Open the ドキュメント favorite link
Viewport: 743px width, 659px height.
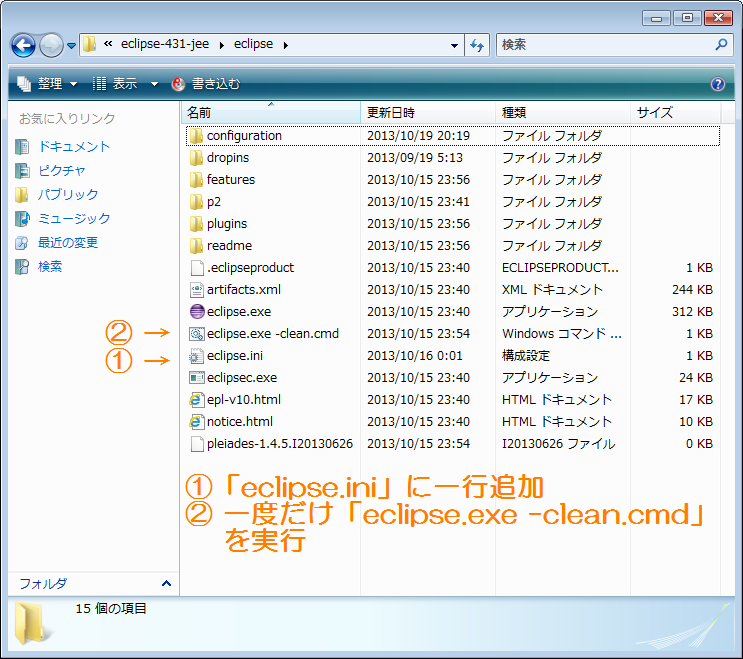[74, 146]
